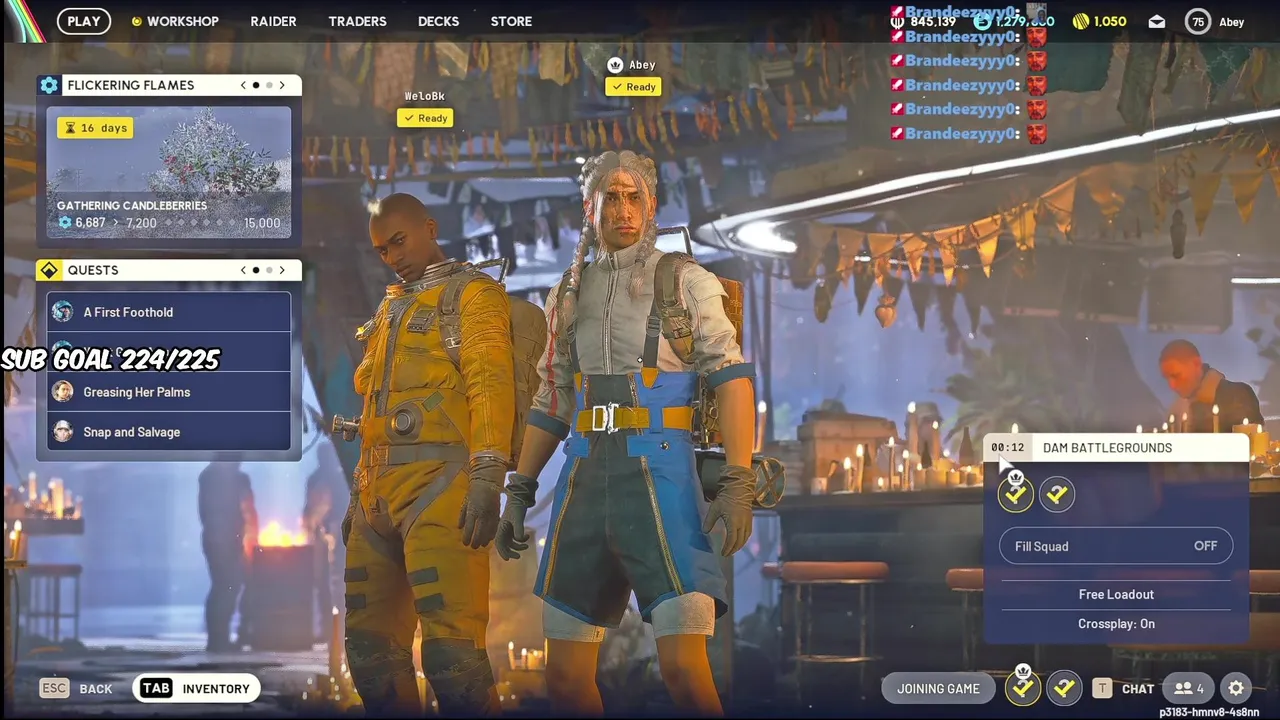This screenshot has width=1280, height=720.
Task: Click the second squad member icon in the Dam Battlegrounds panel
Action: (x=1057, y=494)
